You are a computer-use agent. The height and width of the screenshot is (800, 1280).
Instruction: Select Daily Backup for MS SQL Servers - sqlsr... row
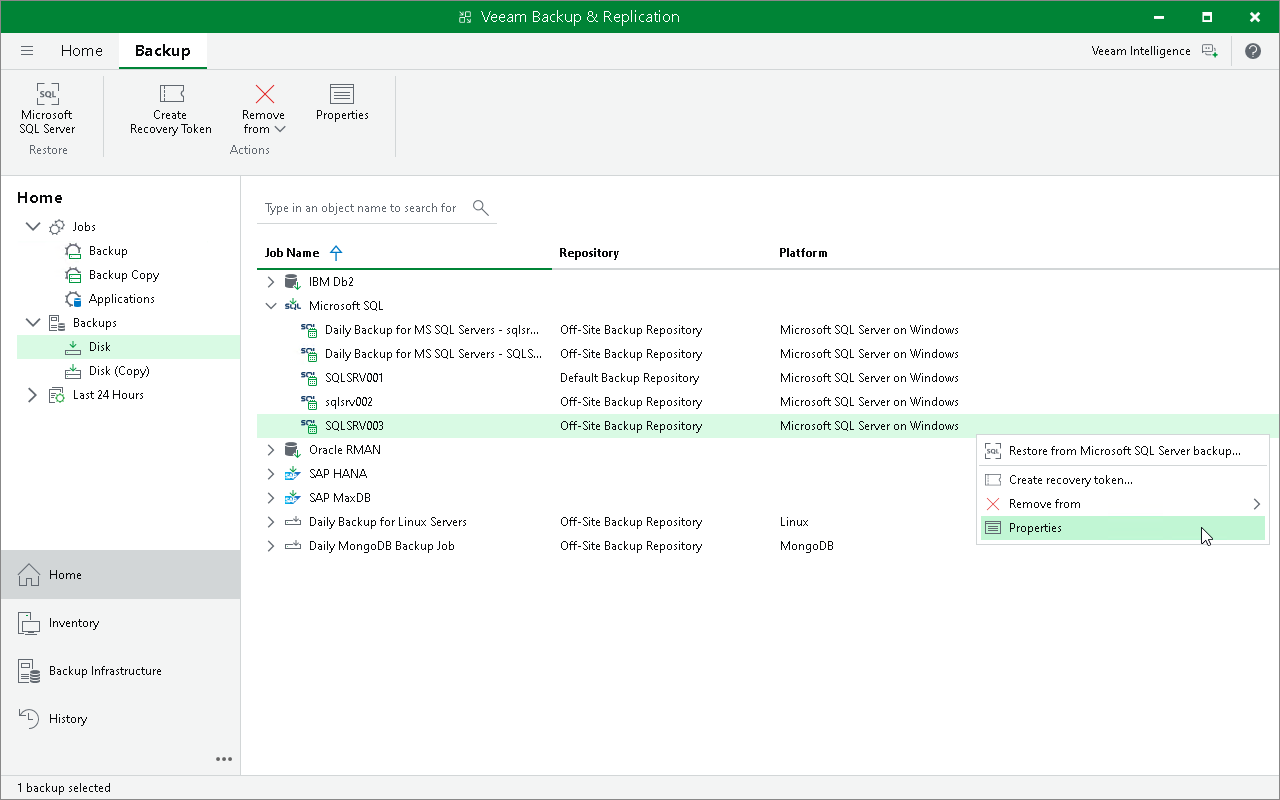click(767, 330)
